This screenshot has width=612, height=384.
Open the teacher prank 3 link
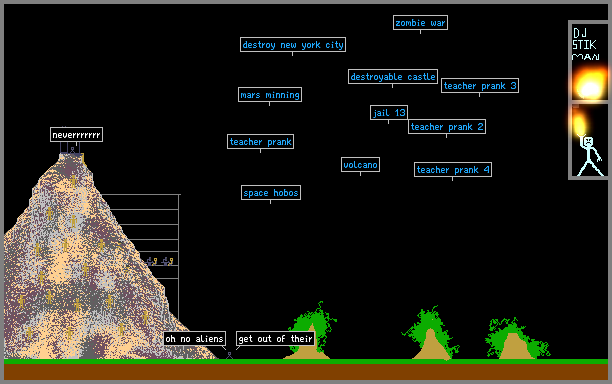coord(480,85)
